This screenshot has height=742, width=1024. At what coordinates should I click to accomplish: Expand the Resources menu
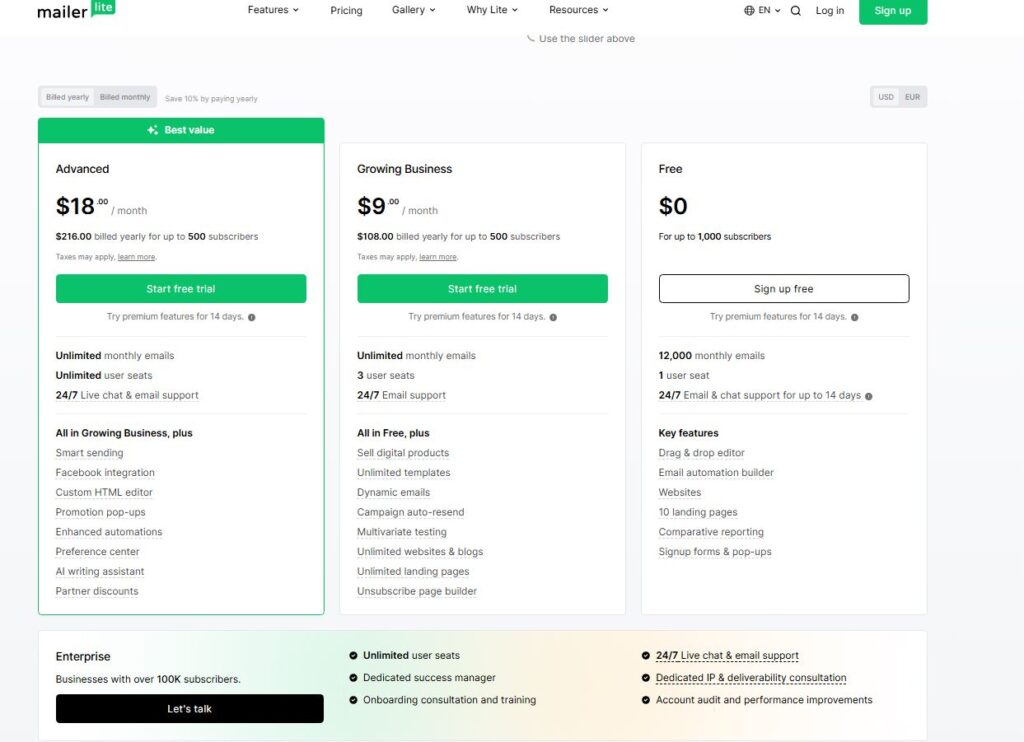(579, 10)
